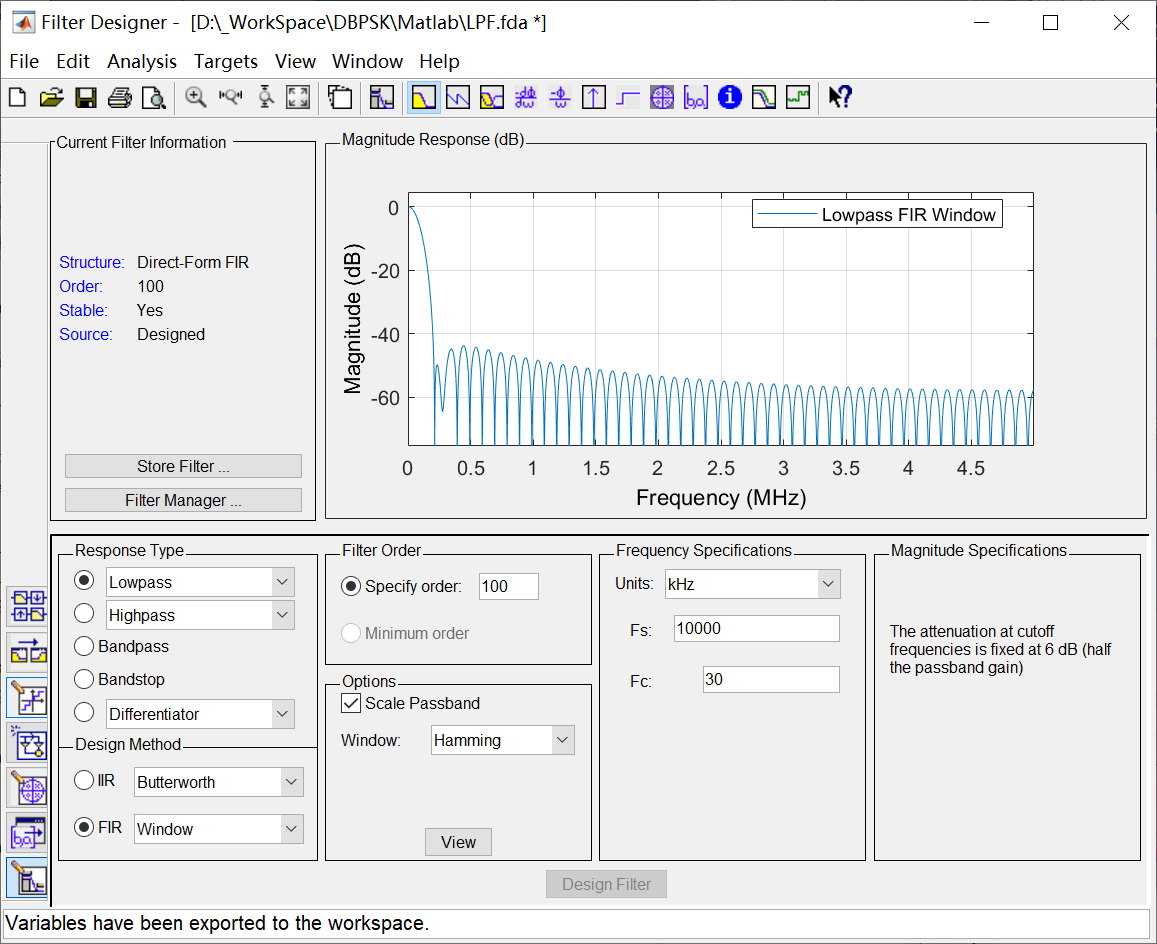Click the Specify order value field

click(x=508, y=587)
